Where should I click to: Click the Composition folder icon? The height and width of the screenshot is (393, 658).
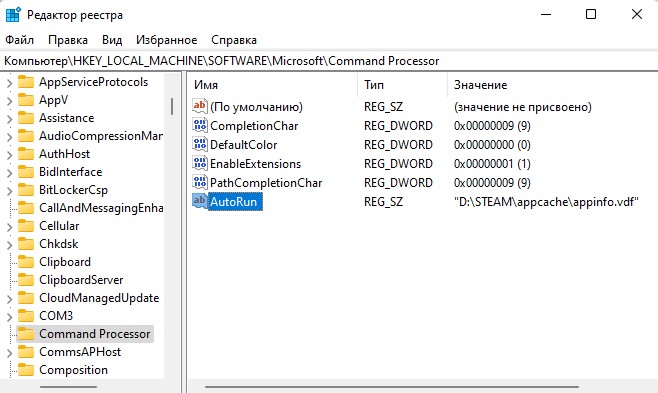tap(26, 370)
